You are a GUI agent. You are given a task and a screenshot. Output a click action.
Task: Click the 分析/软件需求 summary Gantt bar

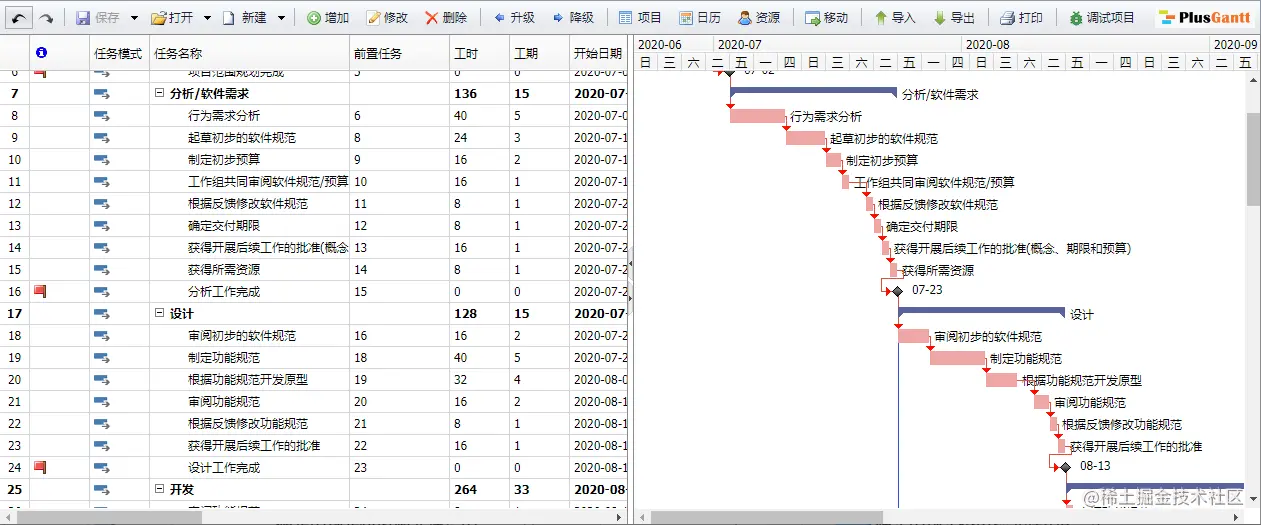click(813, 91)
